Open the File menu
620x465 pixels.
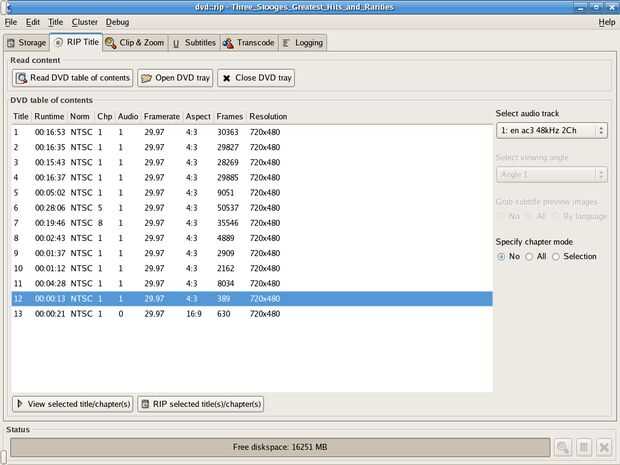click(x=11, y=22)
